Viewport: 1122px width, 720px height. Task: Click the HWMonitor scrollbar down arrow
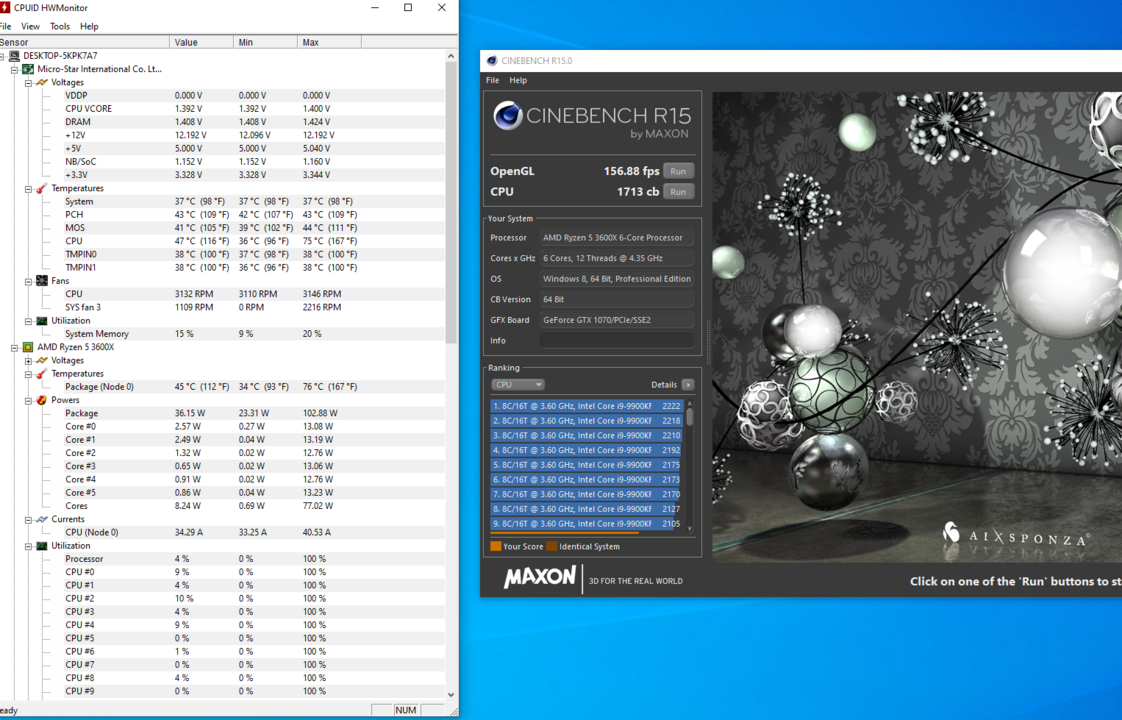[451, 694]
